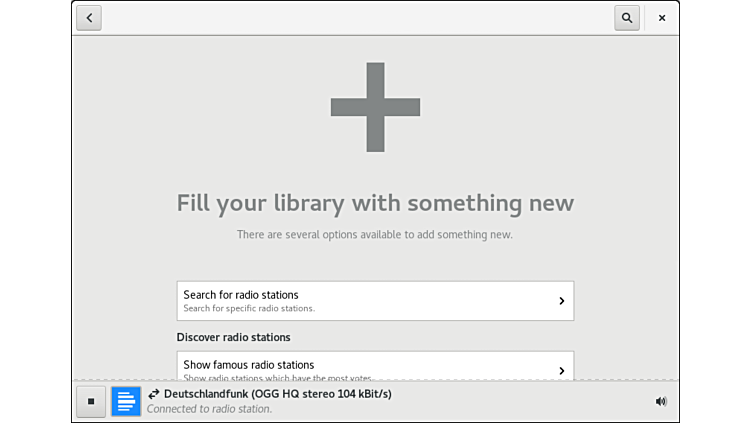752x423 pixels.
Task: Click the 'several options available' subtitle text
Action: pyautogui.click(x=375, y=234)
